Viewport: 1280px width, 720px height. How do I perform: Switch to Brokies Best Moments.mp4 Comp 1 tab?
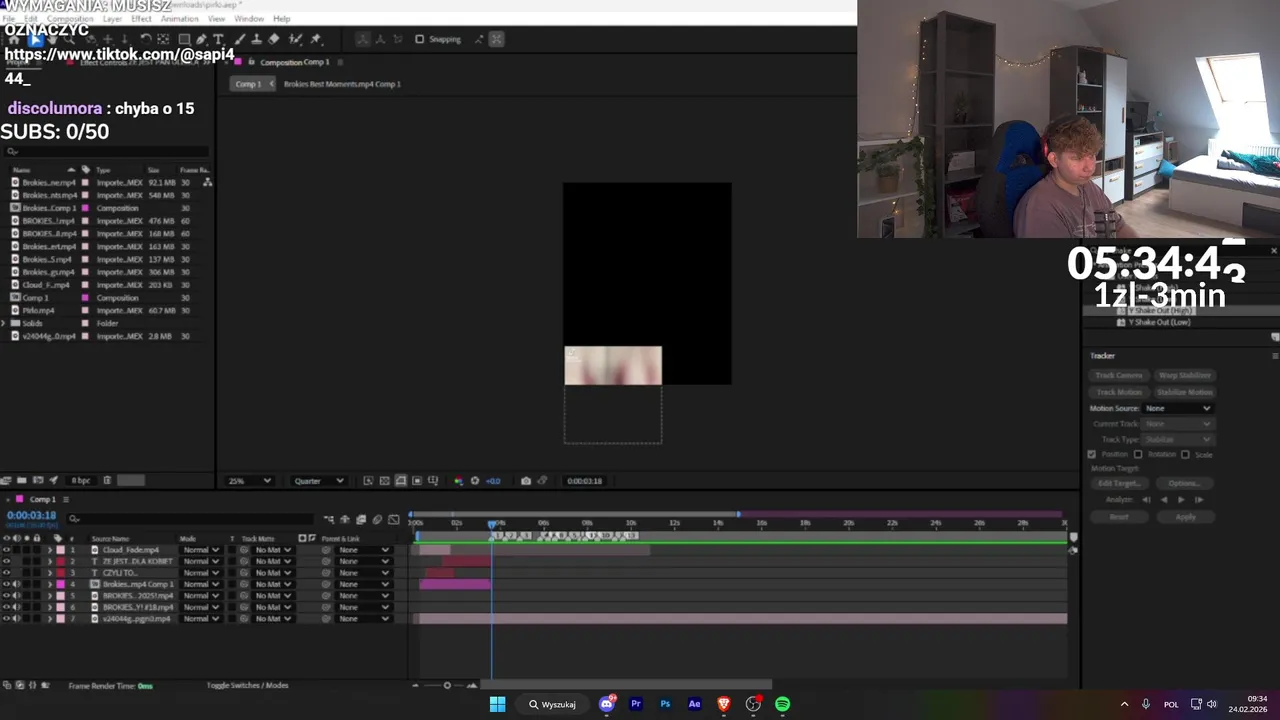tap(342, 84)
